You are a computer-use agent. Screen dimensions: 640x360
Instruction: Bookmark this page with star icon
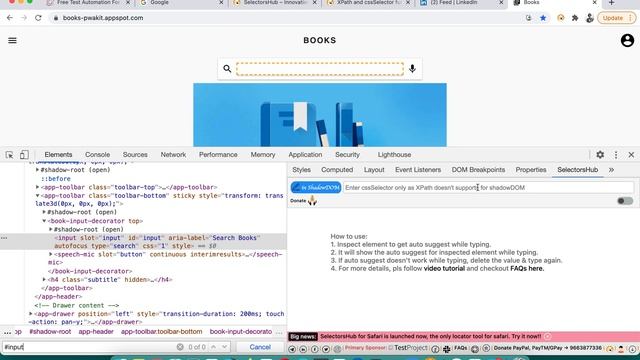(543, 18)
